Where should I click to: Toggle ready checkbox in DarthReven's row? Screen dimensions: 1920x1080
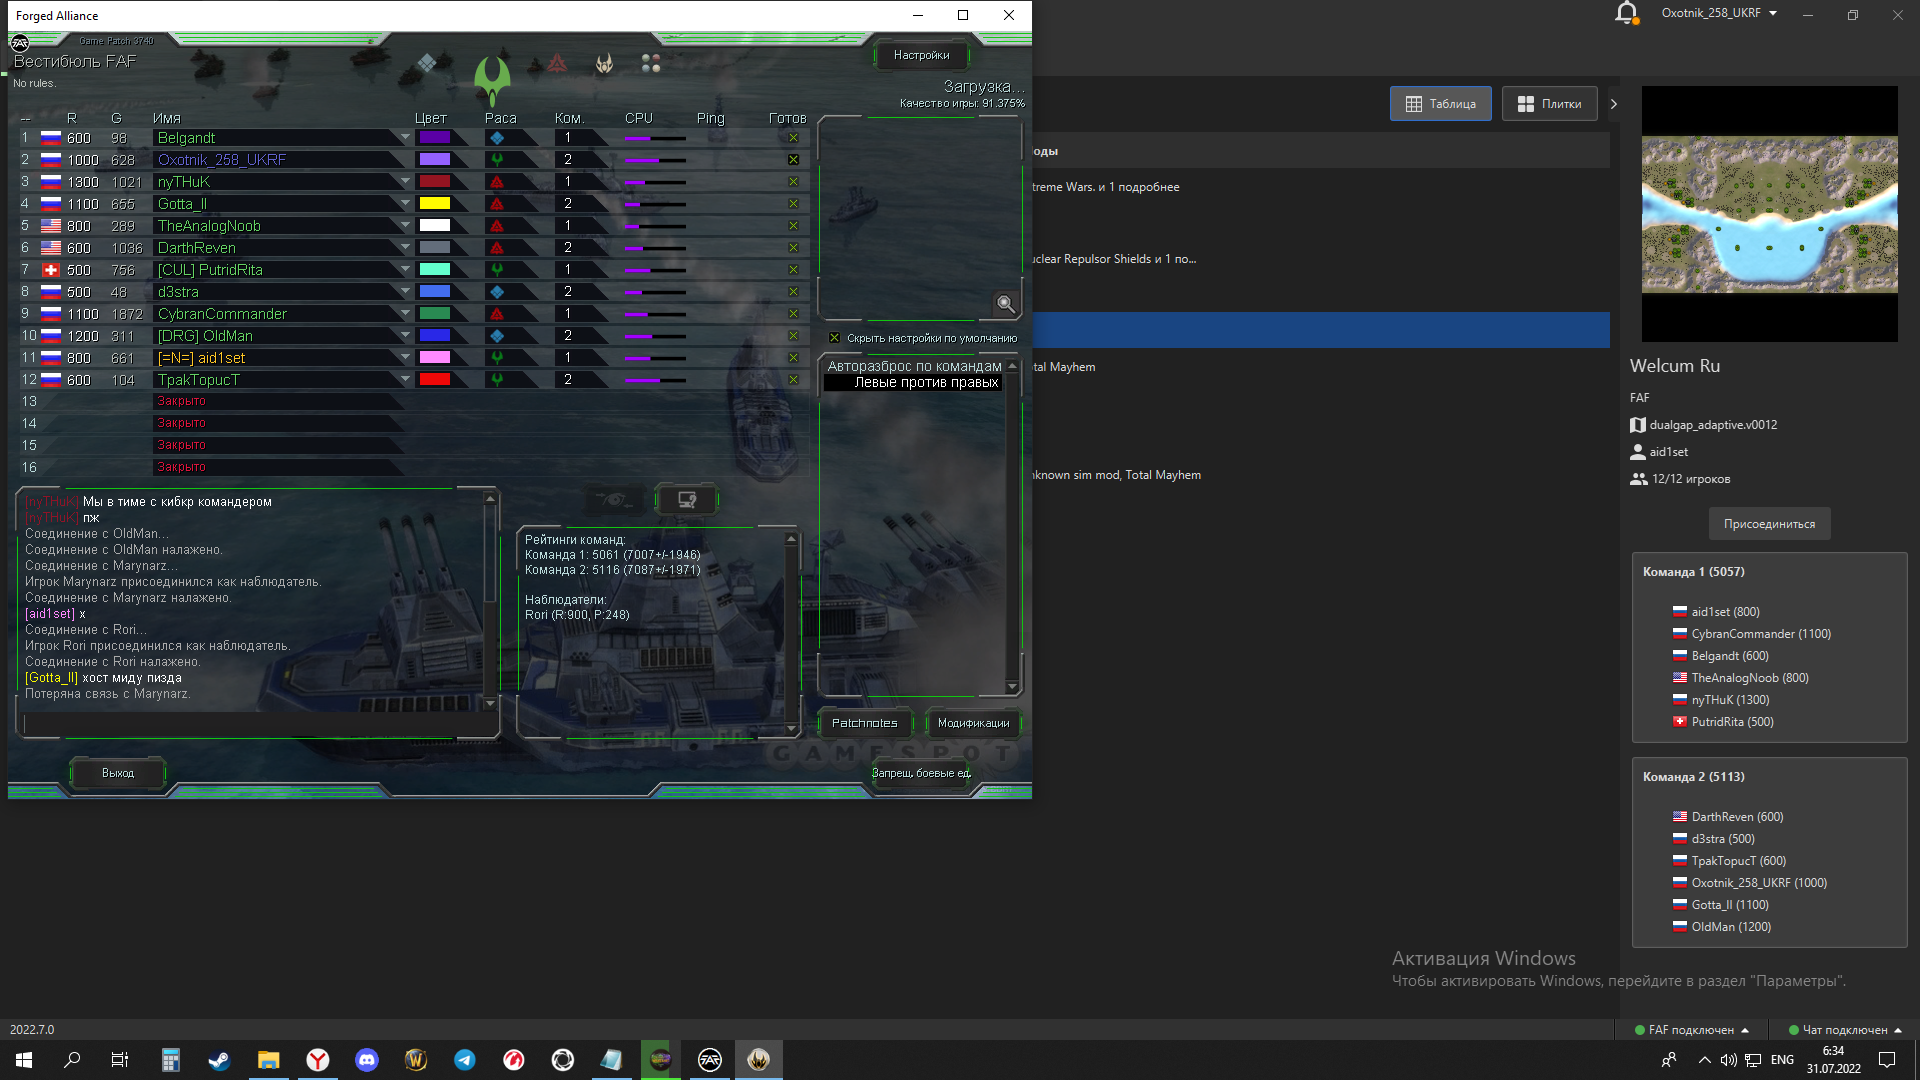[x=793, y=248]
